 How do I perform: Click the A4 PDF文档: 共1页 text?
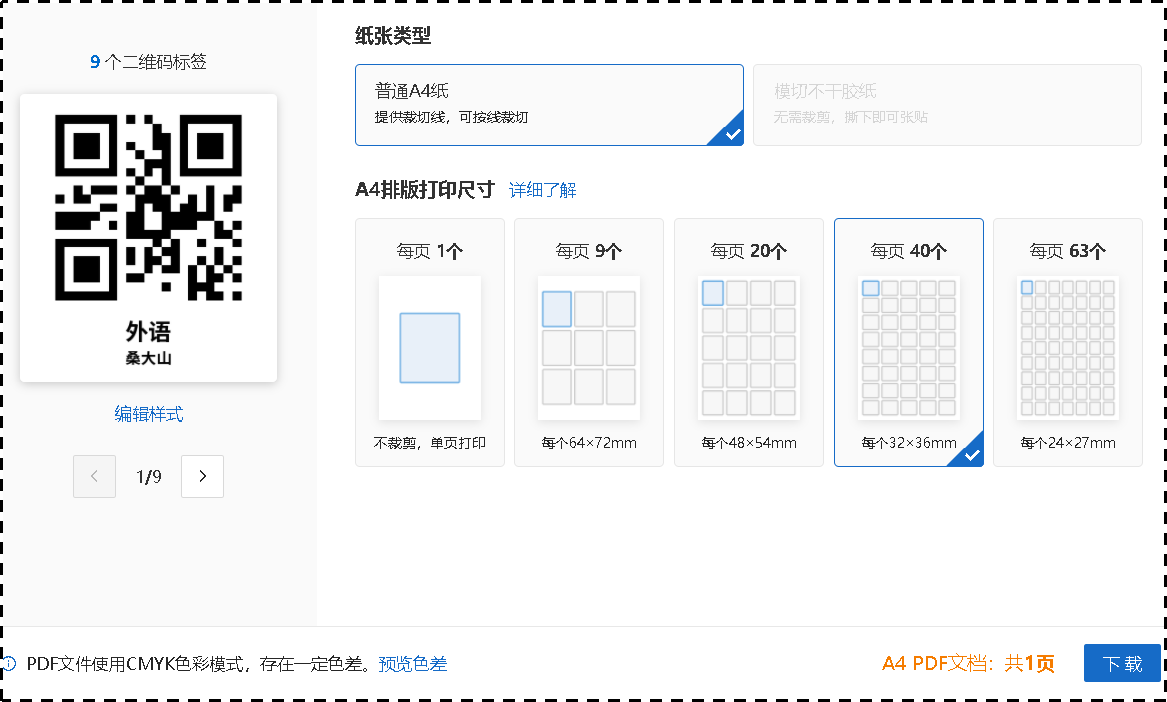tap(968, 663)
